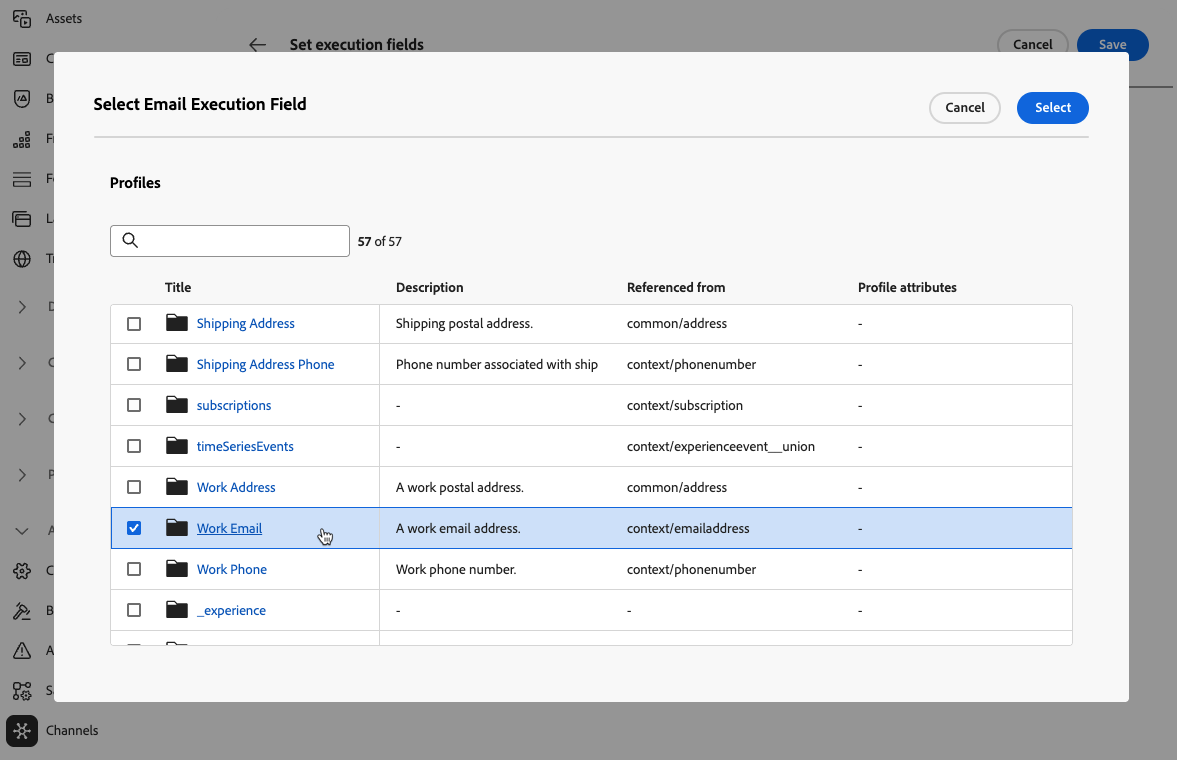
Task: Click the subscriptions folder icon
Action: coord(177,405)
